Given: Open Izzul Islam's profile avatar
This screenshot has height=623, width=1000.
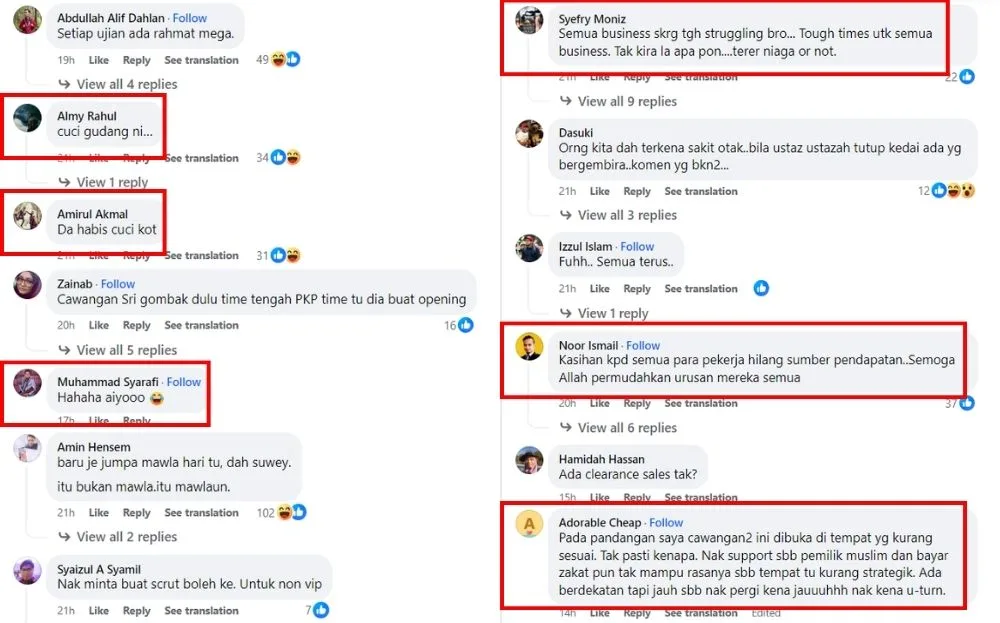Looking at the screenshot, I should 529,248.
